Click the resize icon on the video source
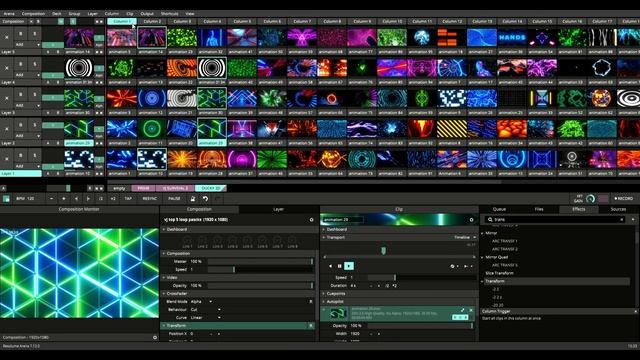Viewport: 640px width, 360px height. point(462,310)
